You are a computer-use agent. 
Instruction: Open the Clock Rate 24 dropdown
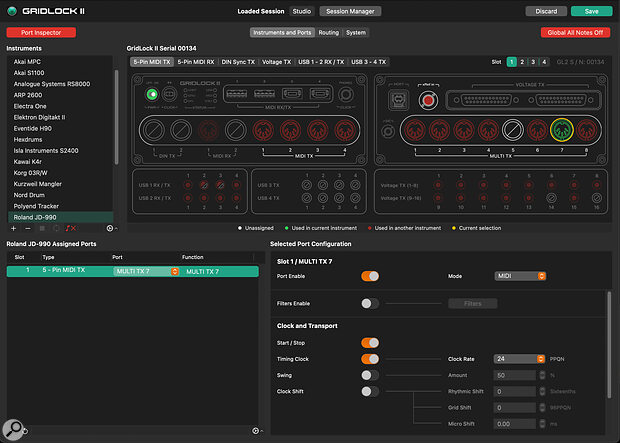click(519, 359)
